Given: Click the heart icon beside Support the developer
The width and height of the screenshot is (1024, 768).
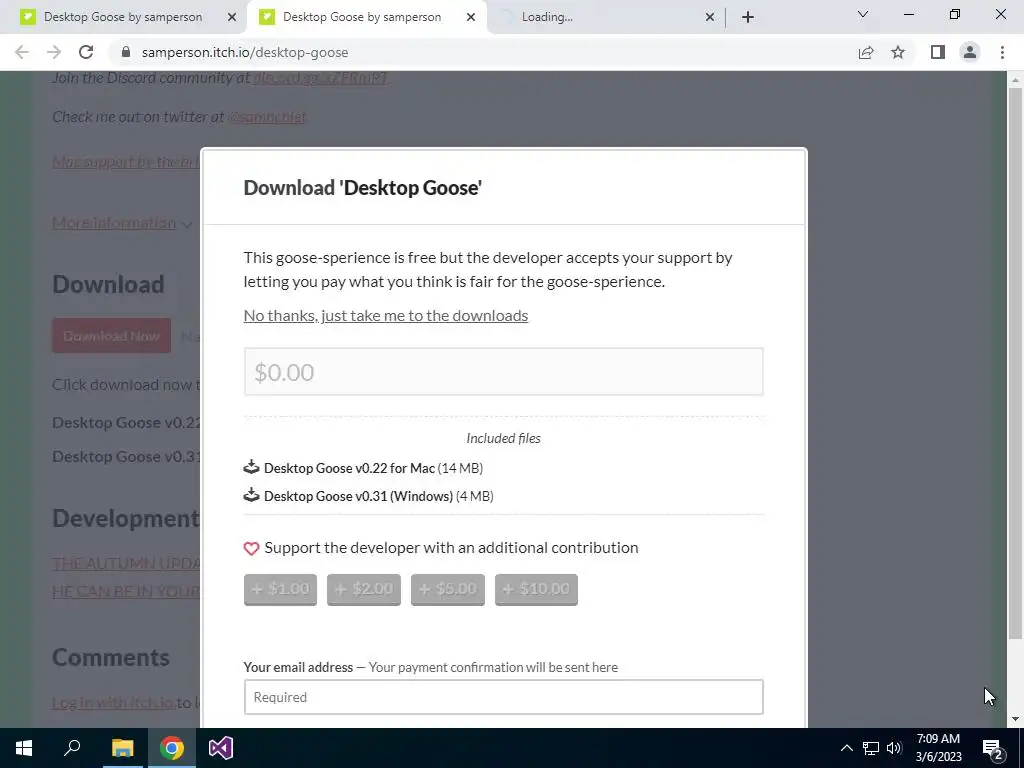Looking at the screenshot, I should click(x=251, y=549).
